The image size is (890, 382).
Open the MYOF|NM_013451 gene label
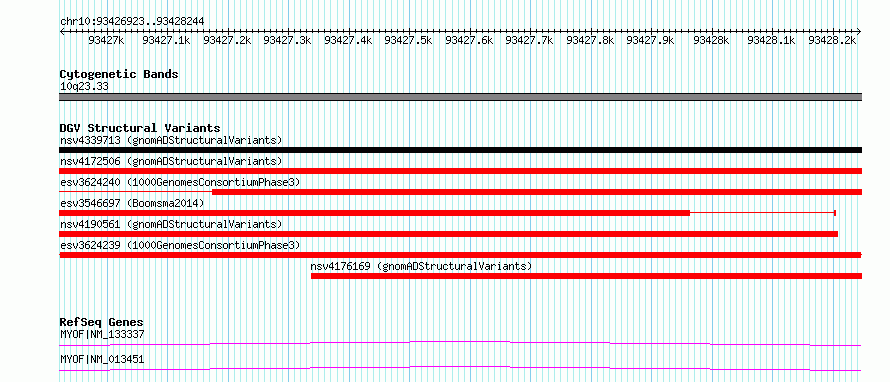click(x=102, y=360)
